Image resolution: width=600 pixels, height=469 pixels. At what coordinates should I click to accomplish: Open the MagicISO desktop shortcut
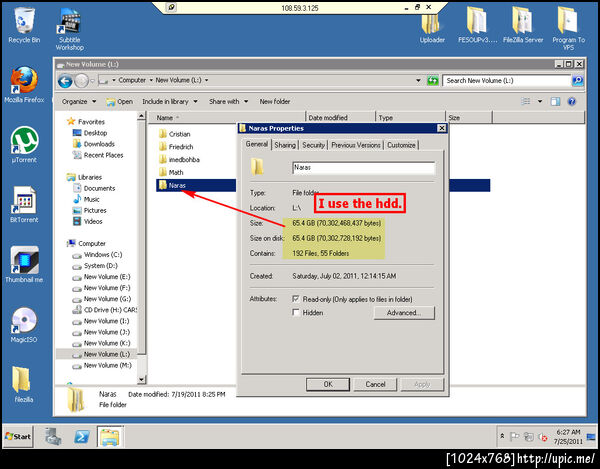coord(24,324)
